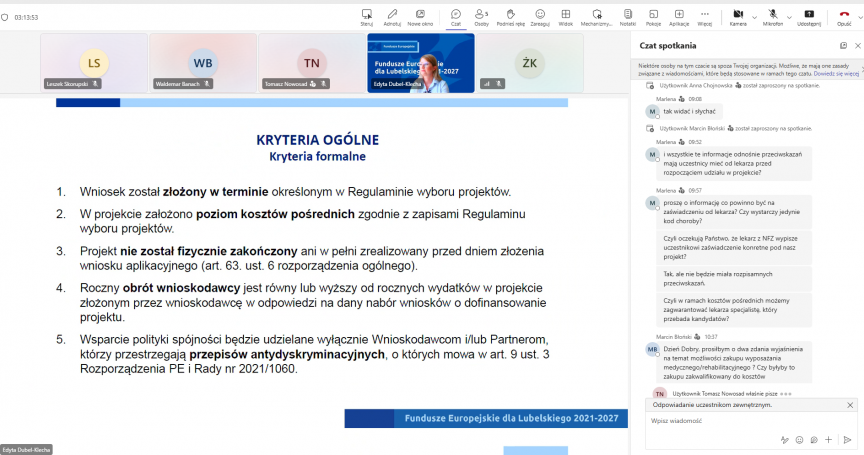Click the message starting 'Czyli w ramach kosztów'
Image resolution: width=864 pixels, height=455 pixels.
(734, 310)
